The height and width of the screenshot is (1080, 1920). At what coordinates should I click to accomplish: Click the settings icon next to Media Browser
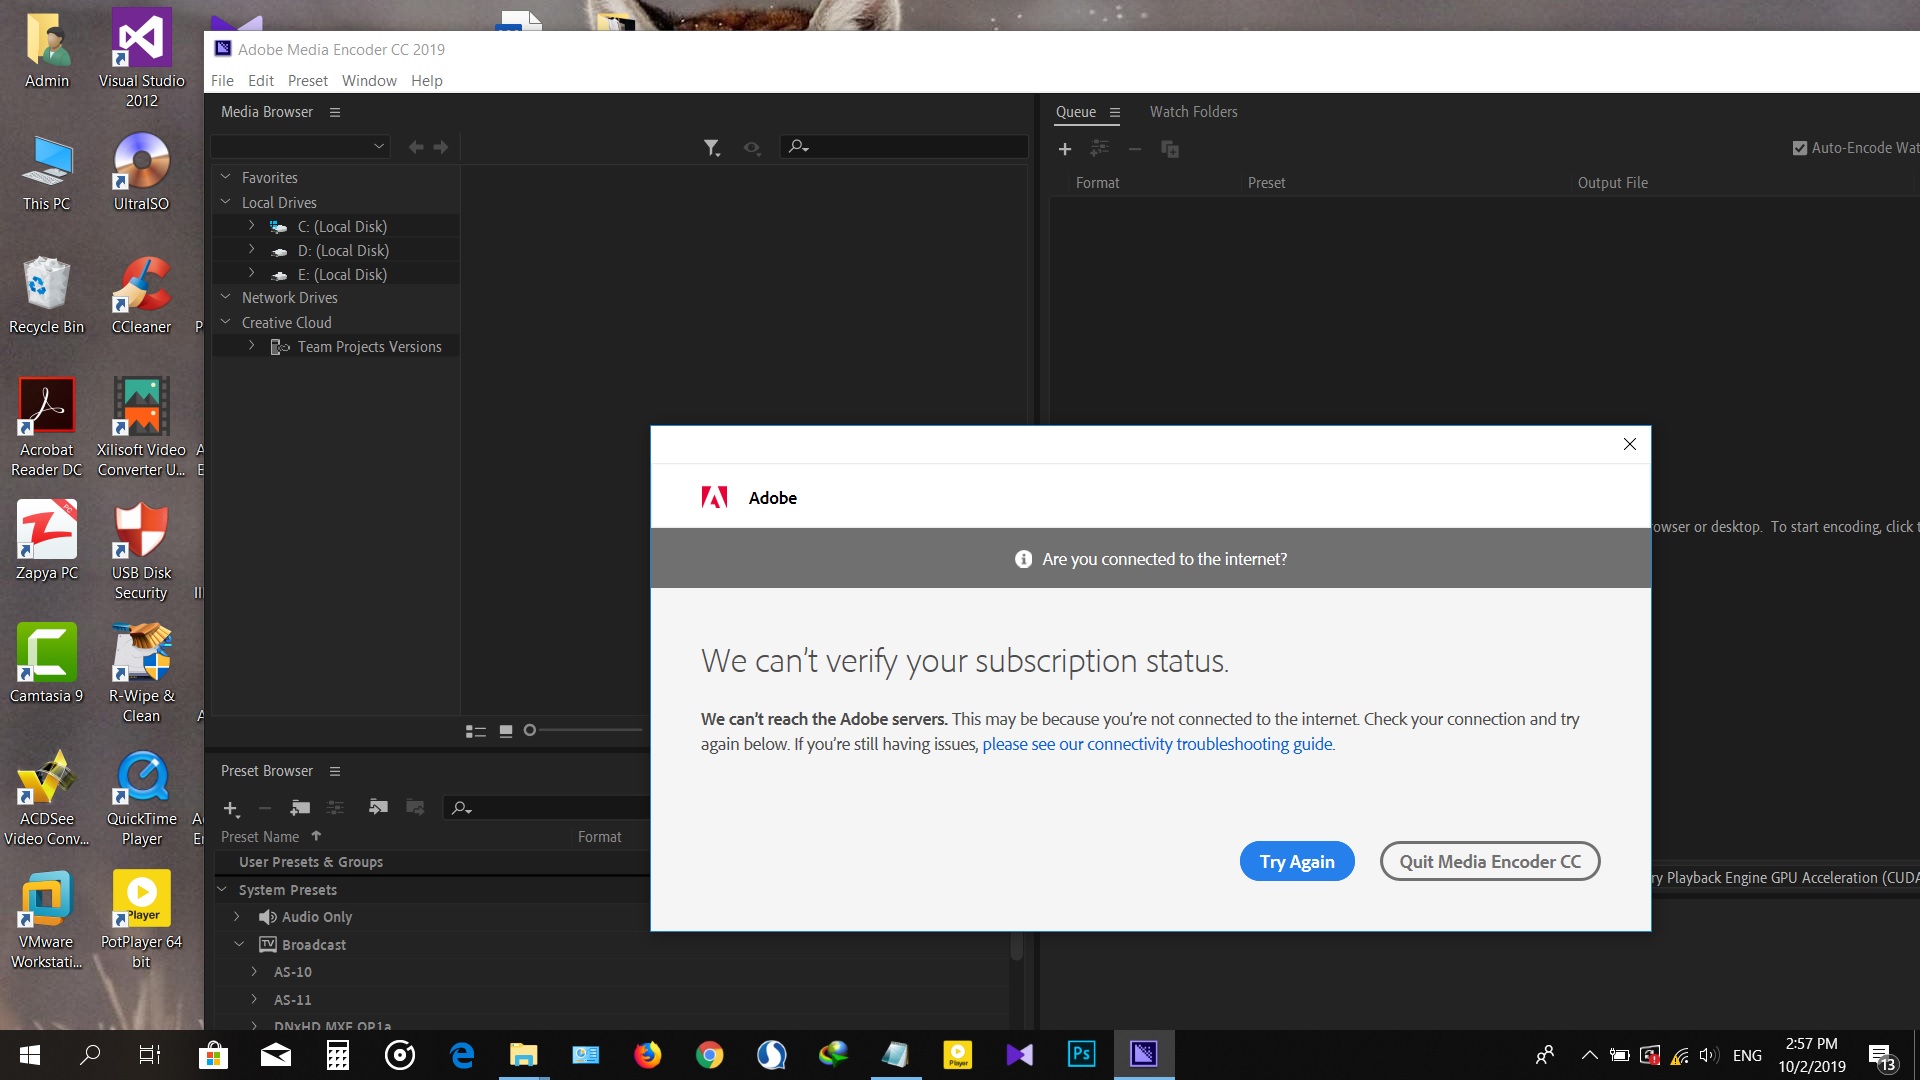coord(334,112)
